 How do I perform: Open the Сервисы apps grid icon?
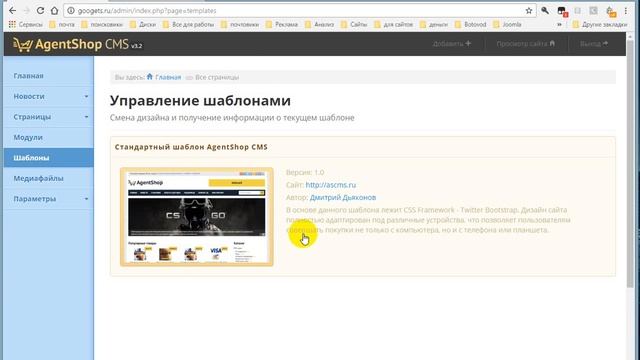click(x=12, y=24)
